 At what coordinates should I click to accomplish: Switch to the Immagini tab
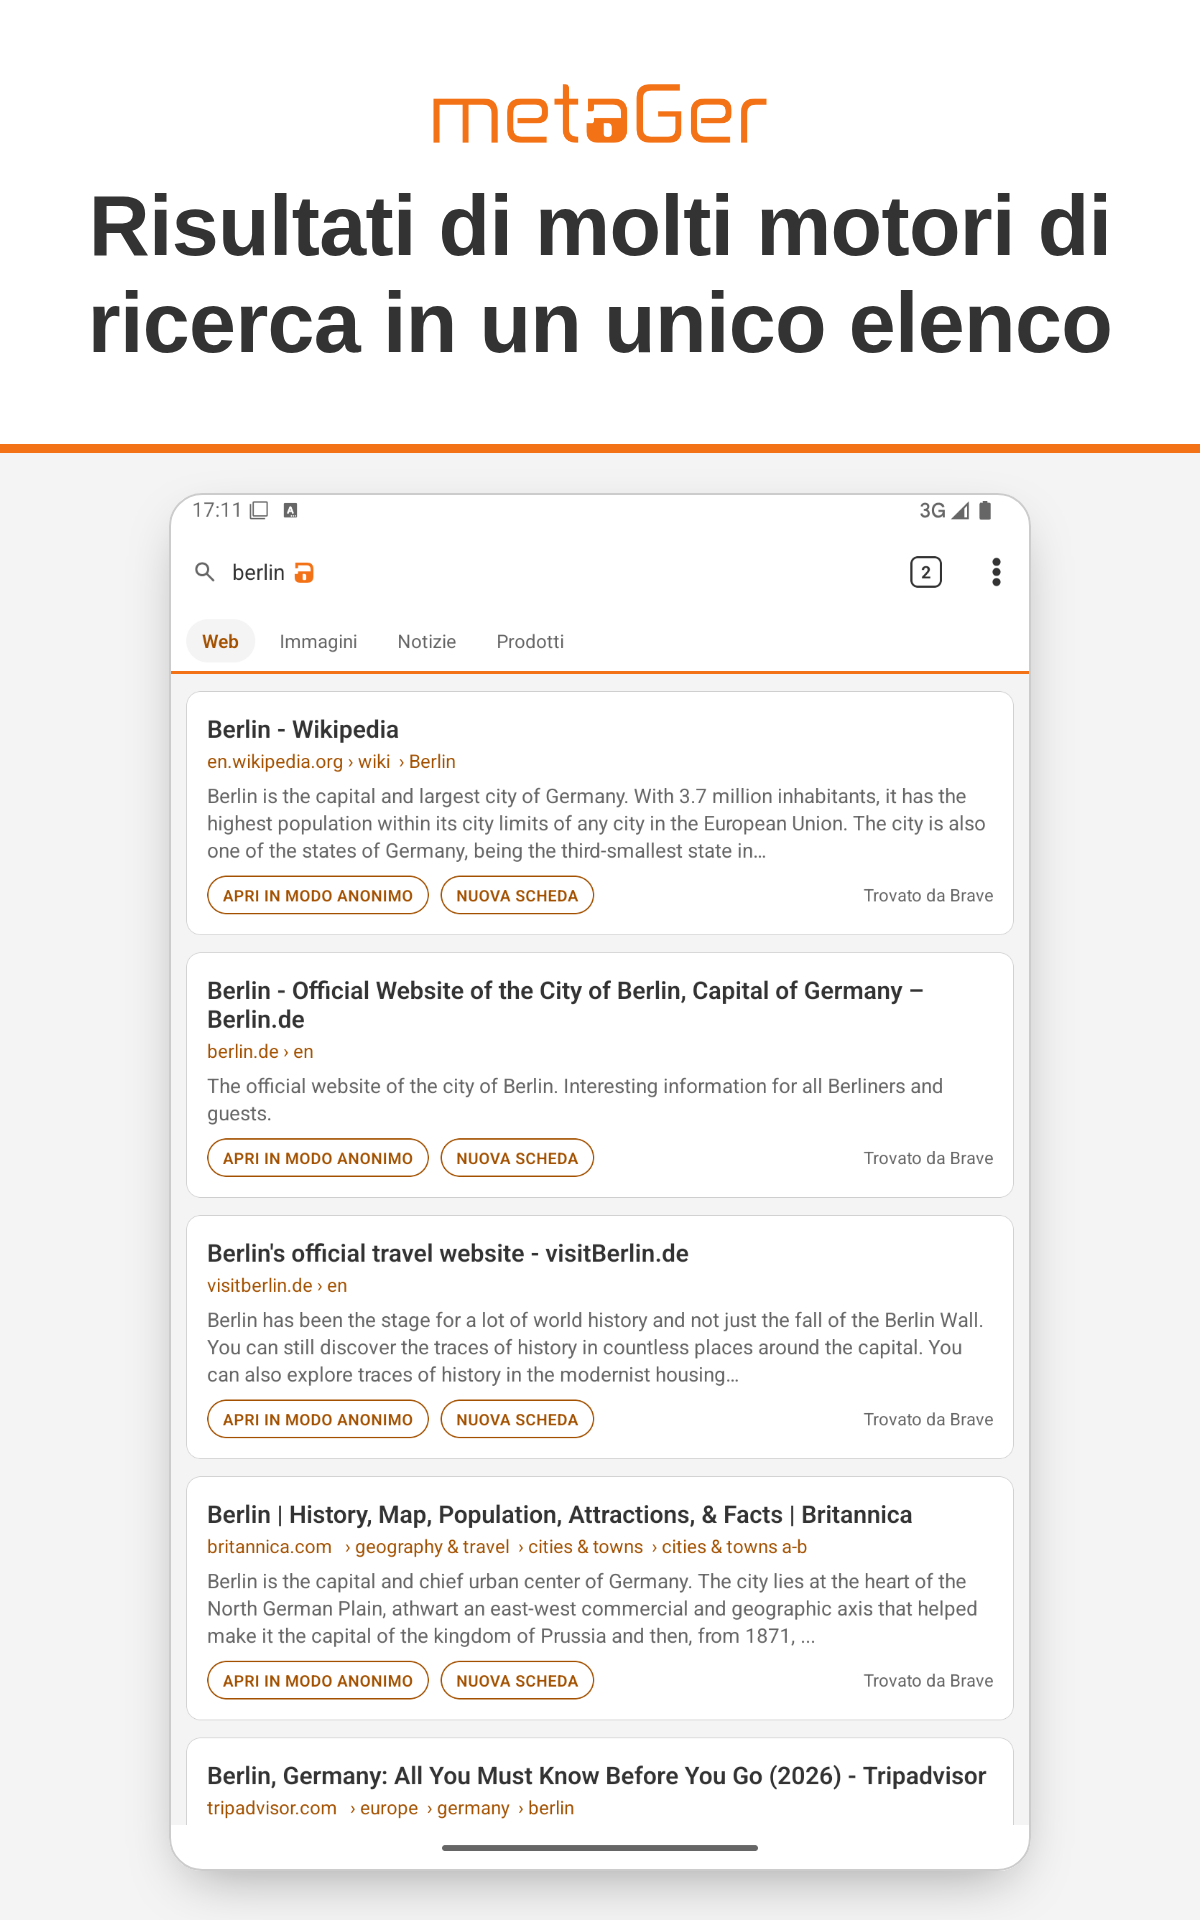click(x=318, y=641)
